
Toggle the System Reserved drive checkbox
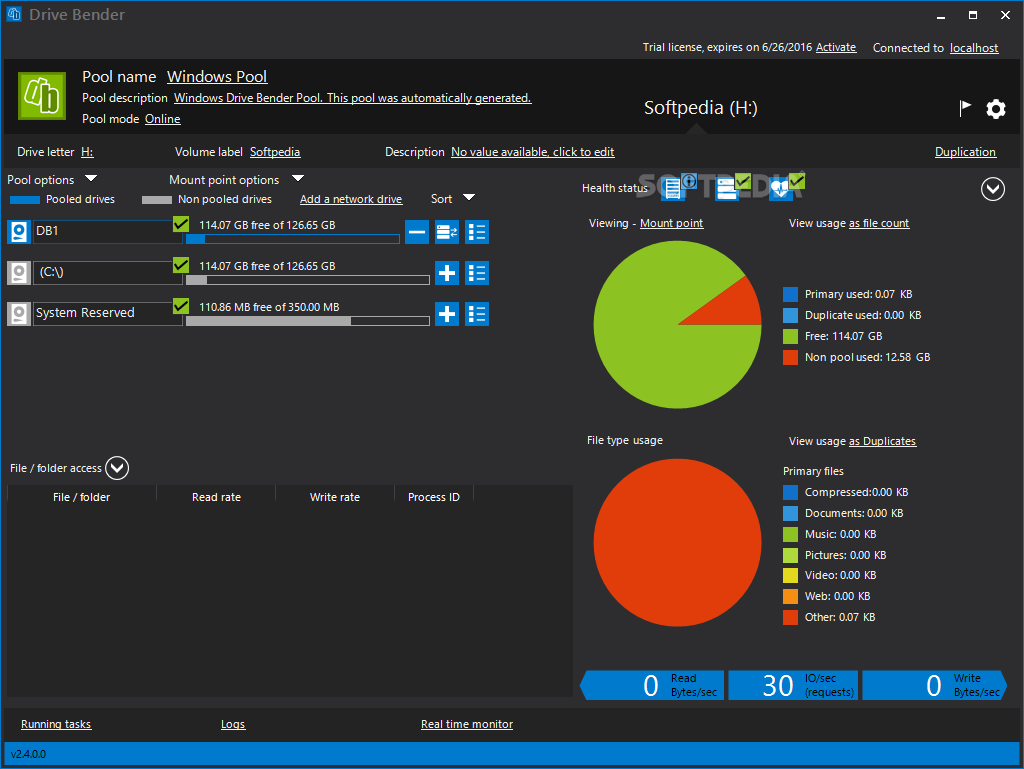(181, 306)
